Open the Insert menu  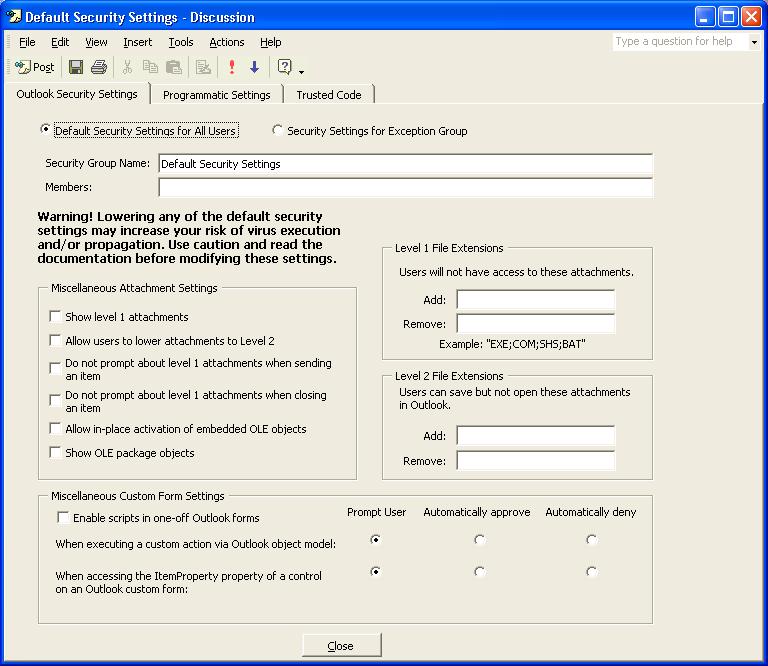point(138,42)
